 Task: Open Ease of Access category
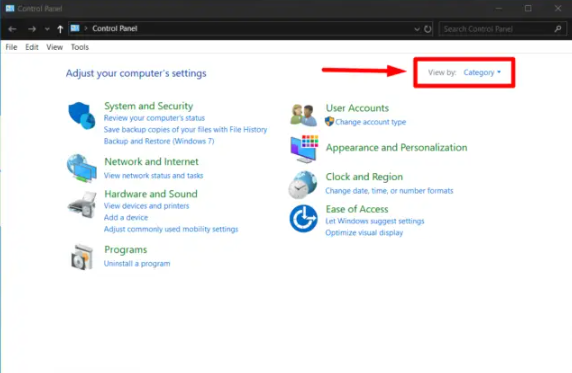click(x=357, y=209)
